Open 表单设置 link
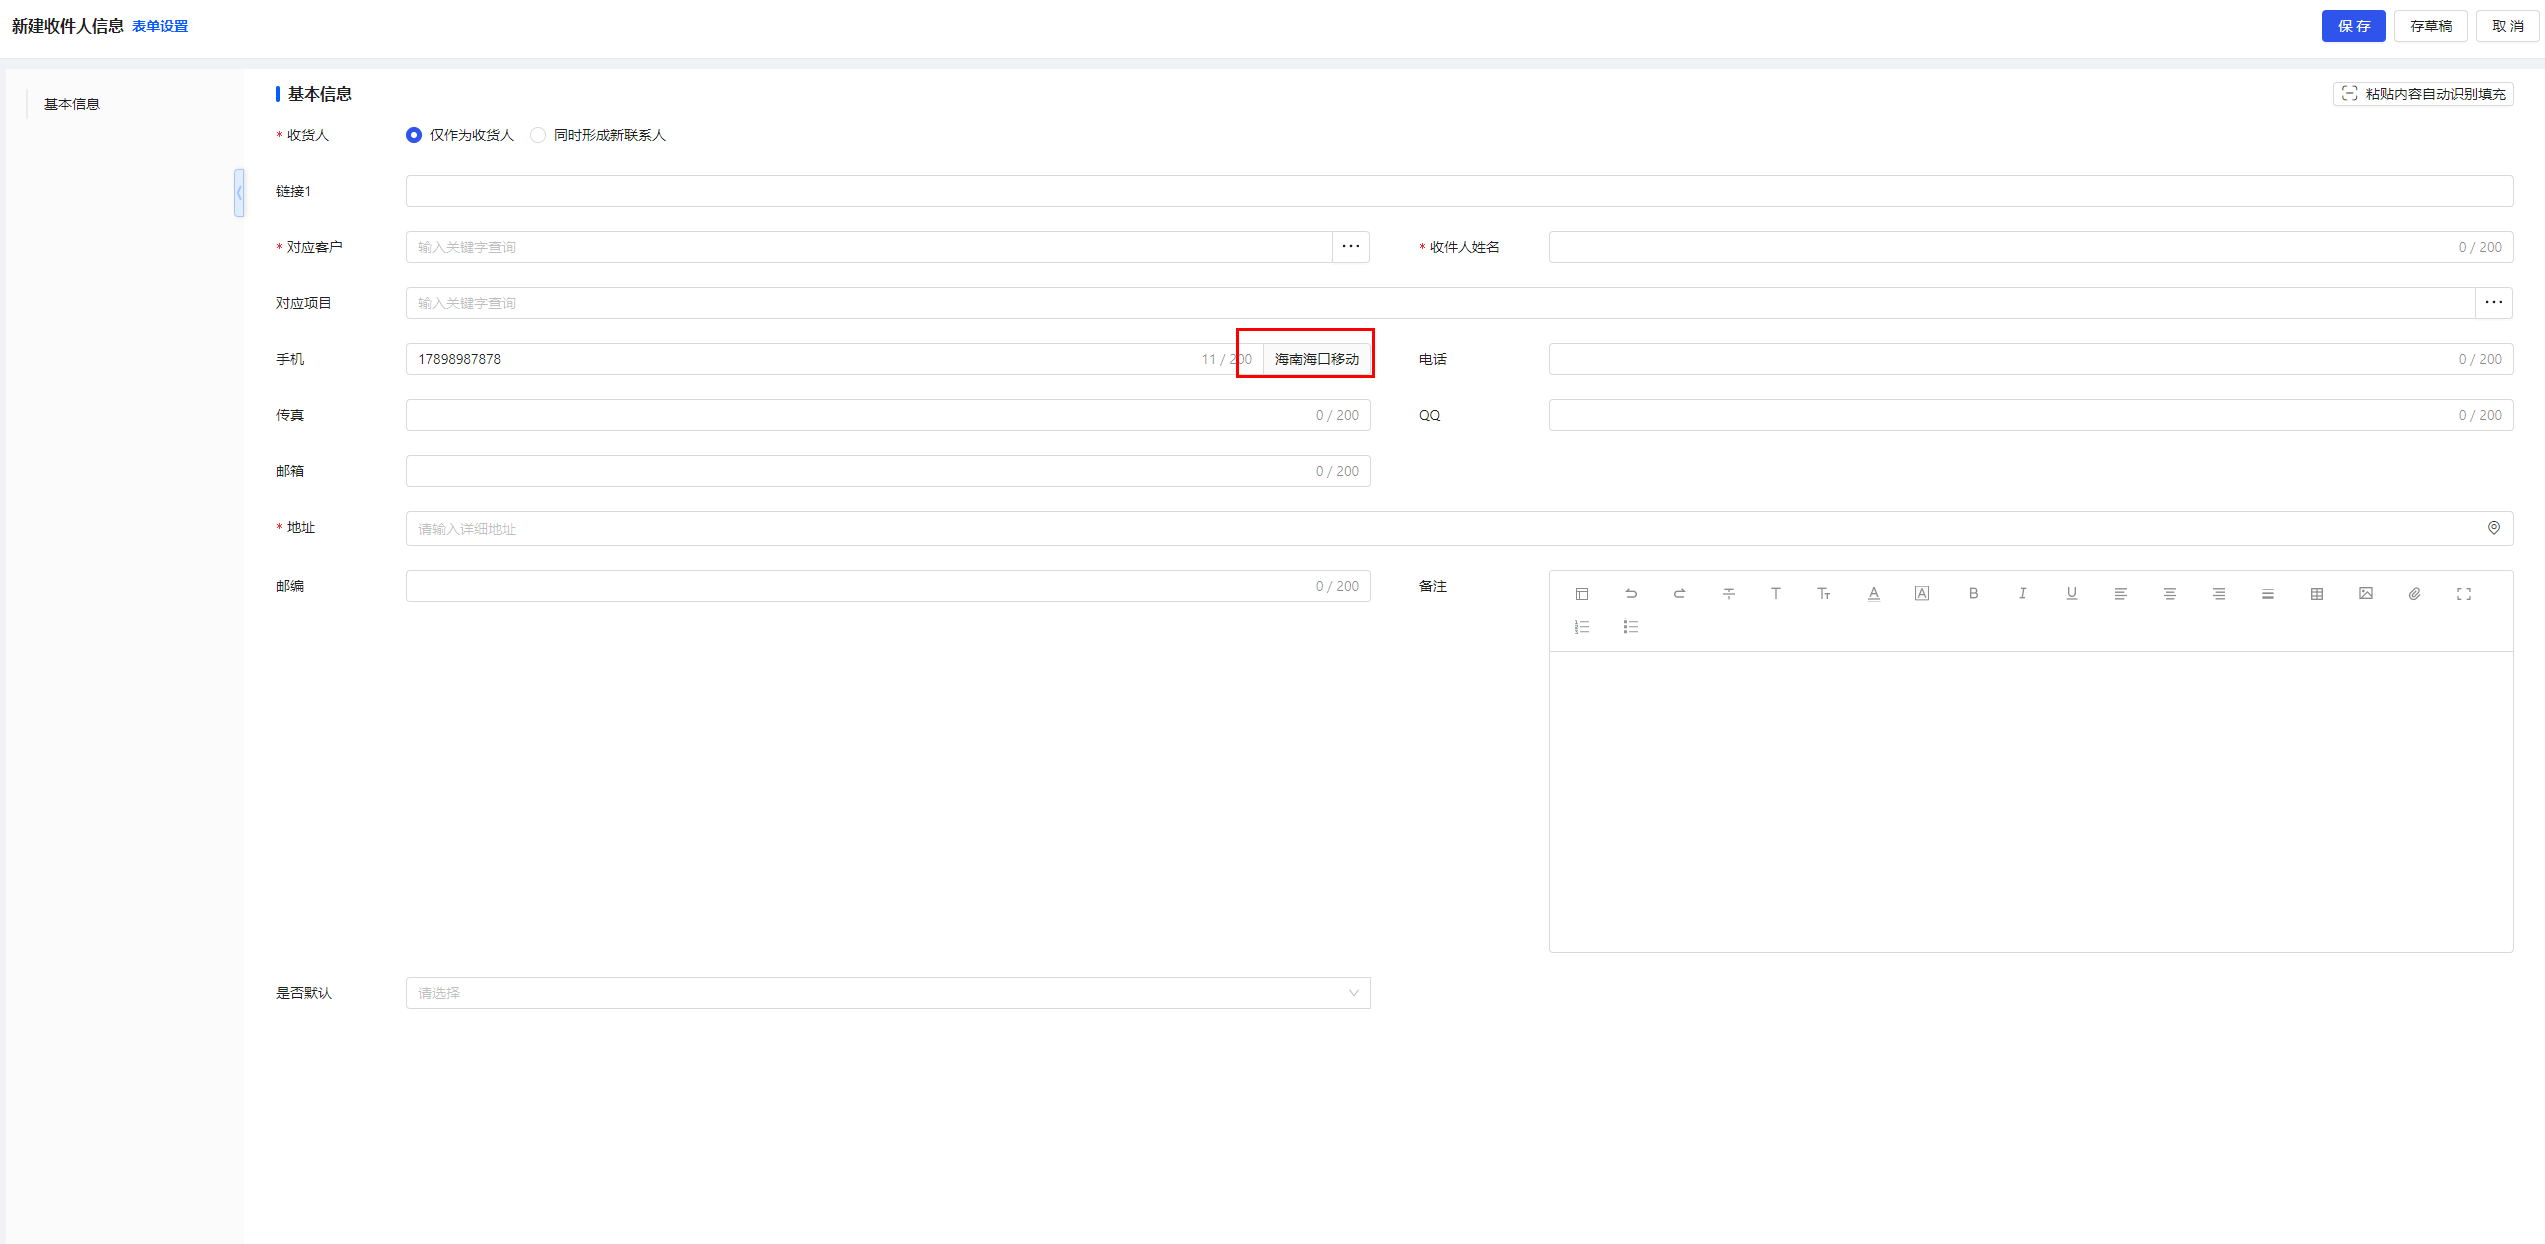 pos(160,26)
